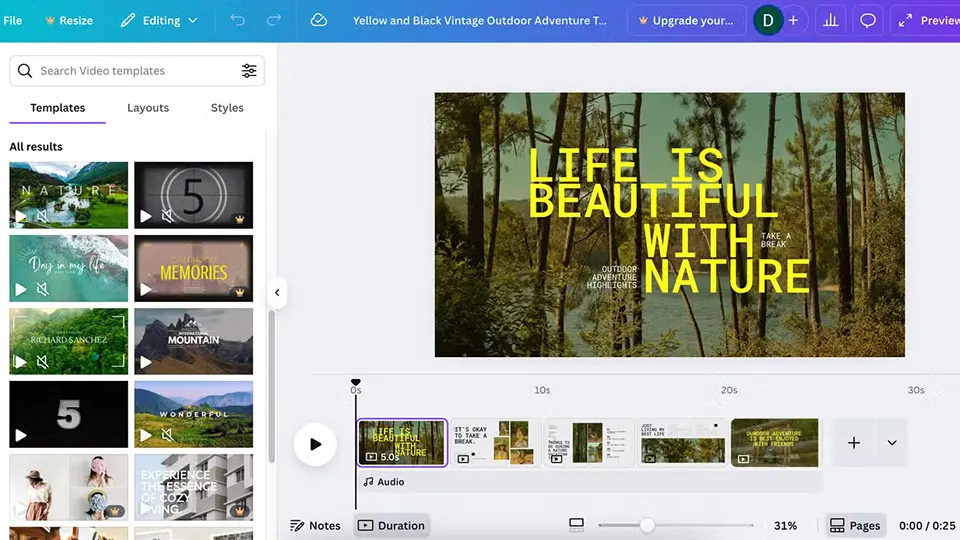The height and width of the screenshot is (540, 960).
Task: Click the plus icon beside profile avatar
Action: coord(793,20)
